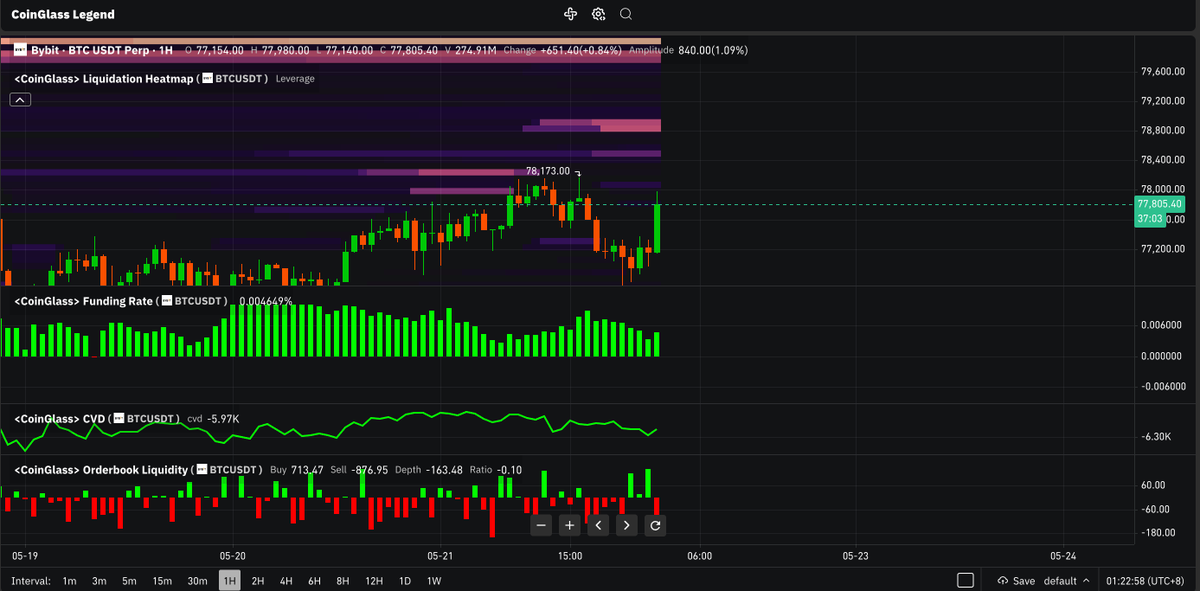Image resolution: width=1200 pixels, height=591 pixels.
Task: Toggle the square fullscreen box in bottom bar
Action: (965, 580)
